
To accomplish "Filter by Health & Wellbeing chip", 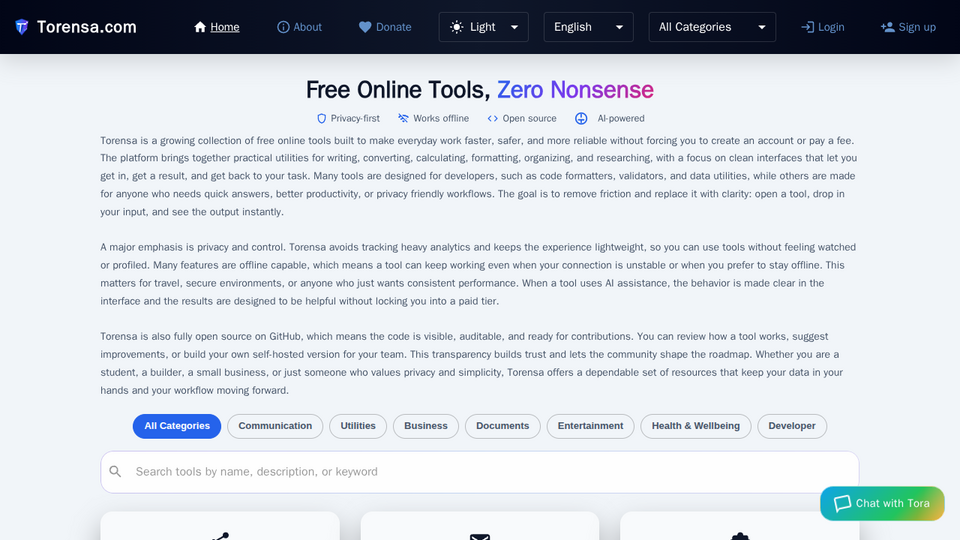I will click(696, 426).
